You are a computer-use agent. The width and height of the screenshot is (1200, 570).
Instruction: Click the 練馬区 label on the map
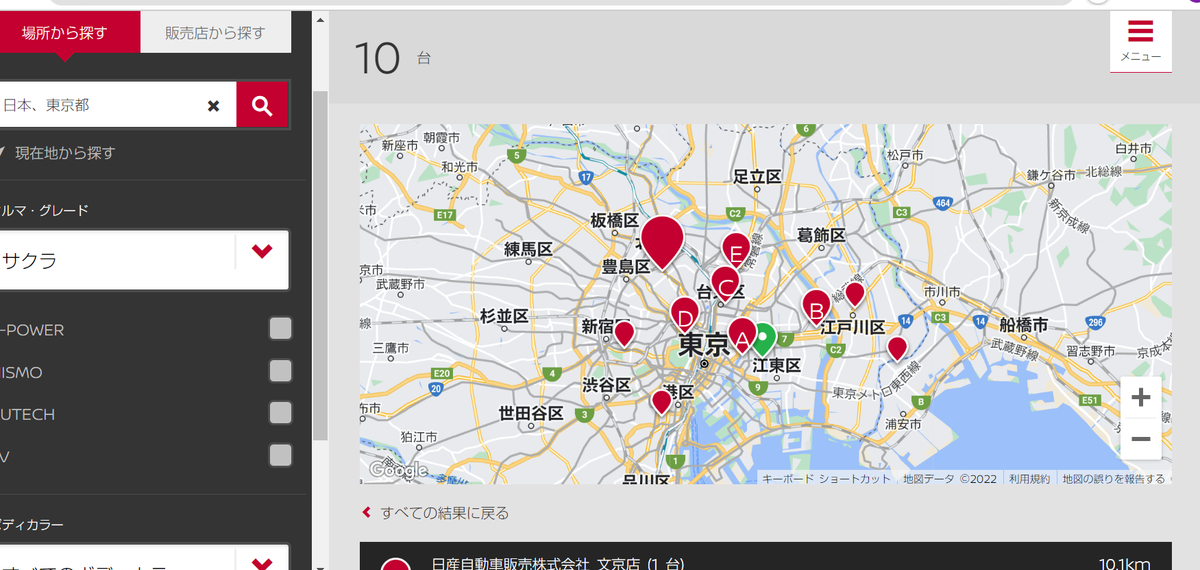pos(529,248)
